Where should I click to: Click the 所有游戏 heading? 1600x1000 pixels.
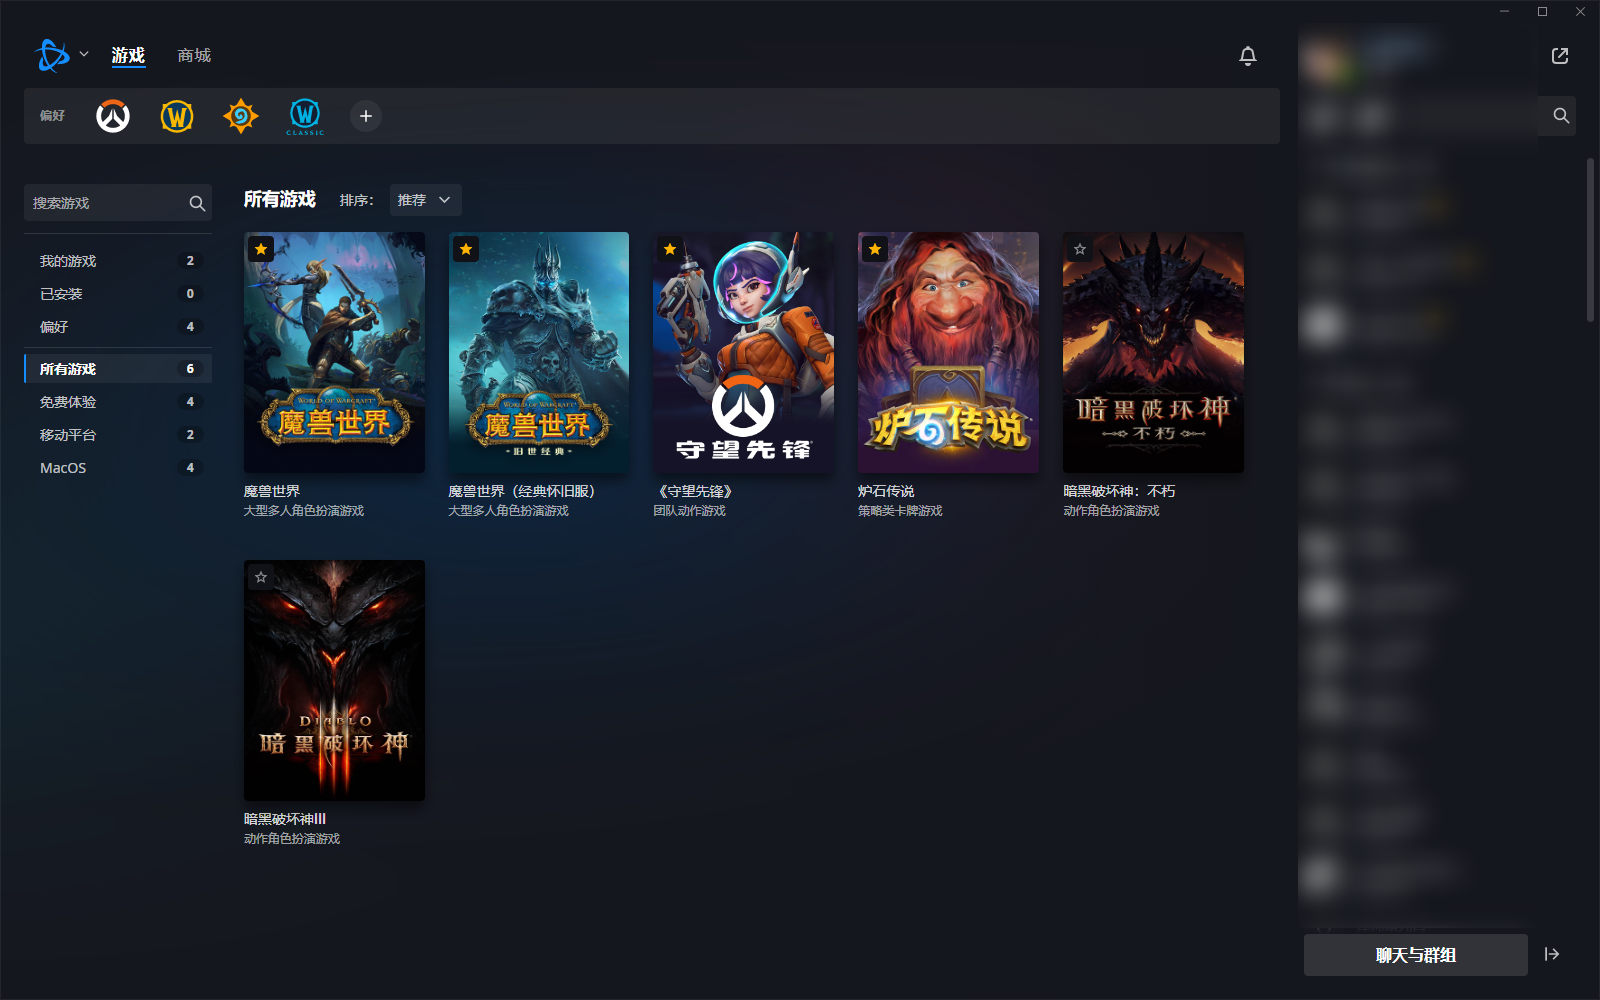280,200
